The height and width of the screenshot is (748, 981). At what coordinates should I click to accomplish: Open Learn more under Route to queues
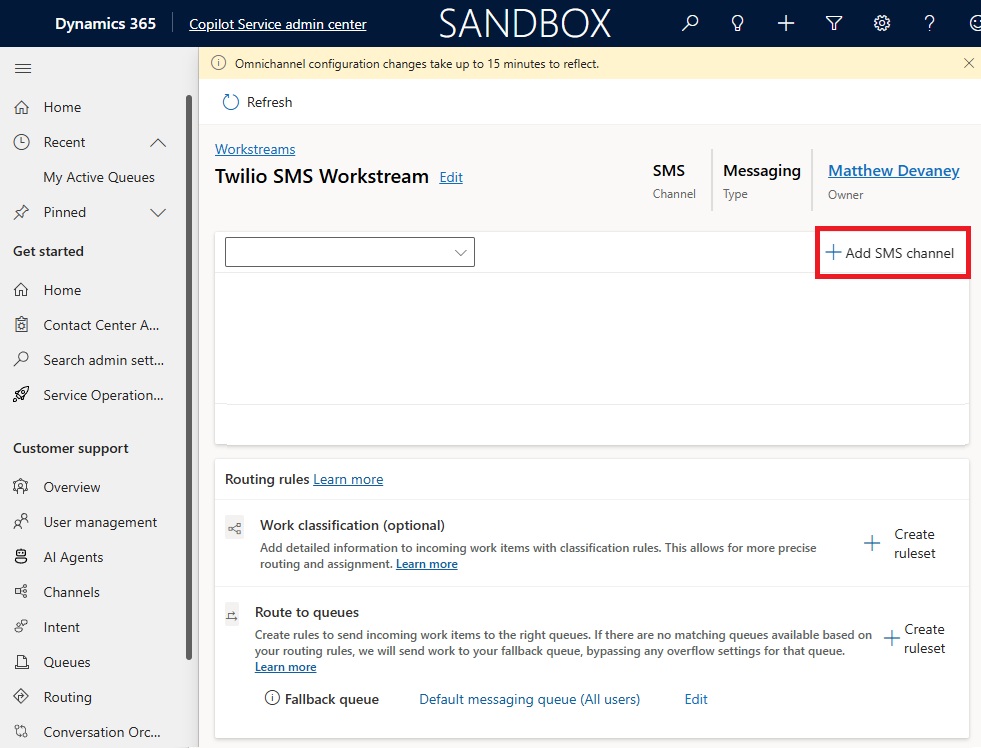point(285,667)
